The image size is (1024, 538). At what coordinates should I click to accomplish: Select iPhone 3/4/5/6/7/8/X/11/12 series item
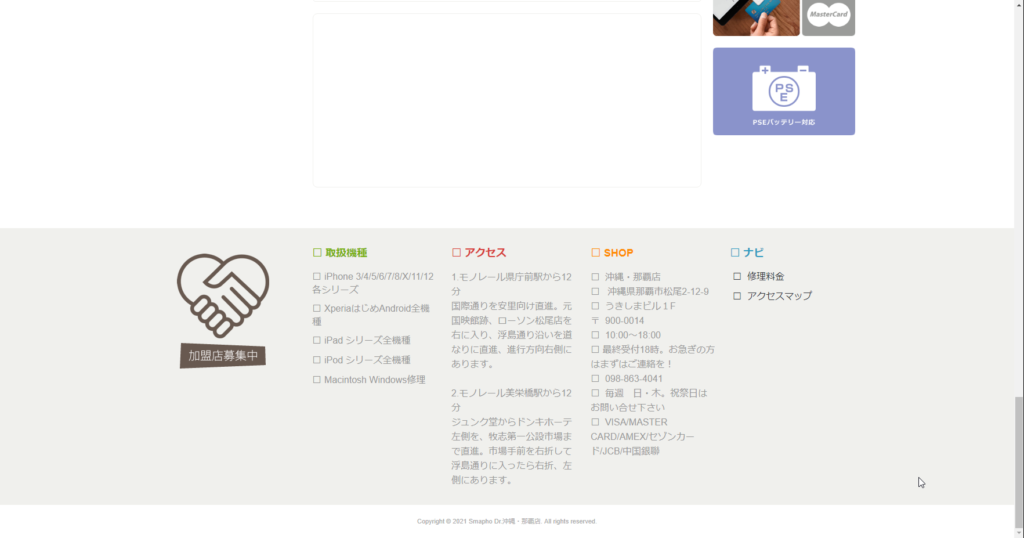click(x=373, y=283)
